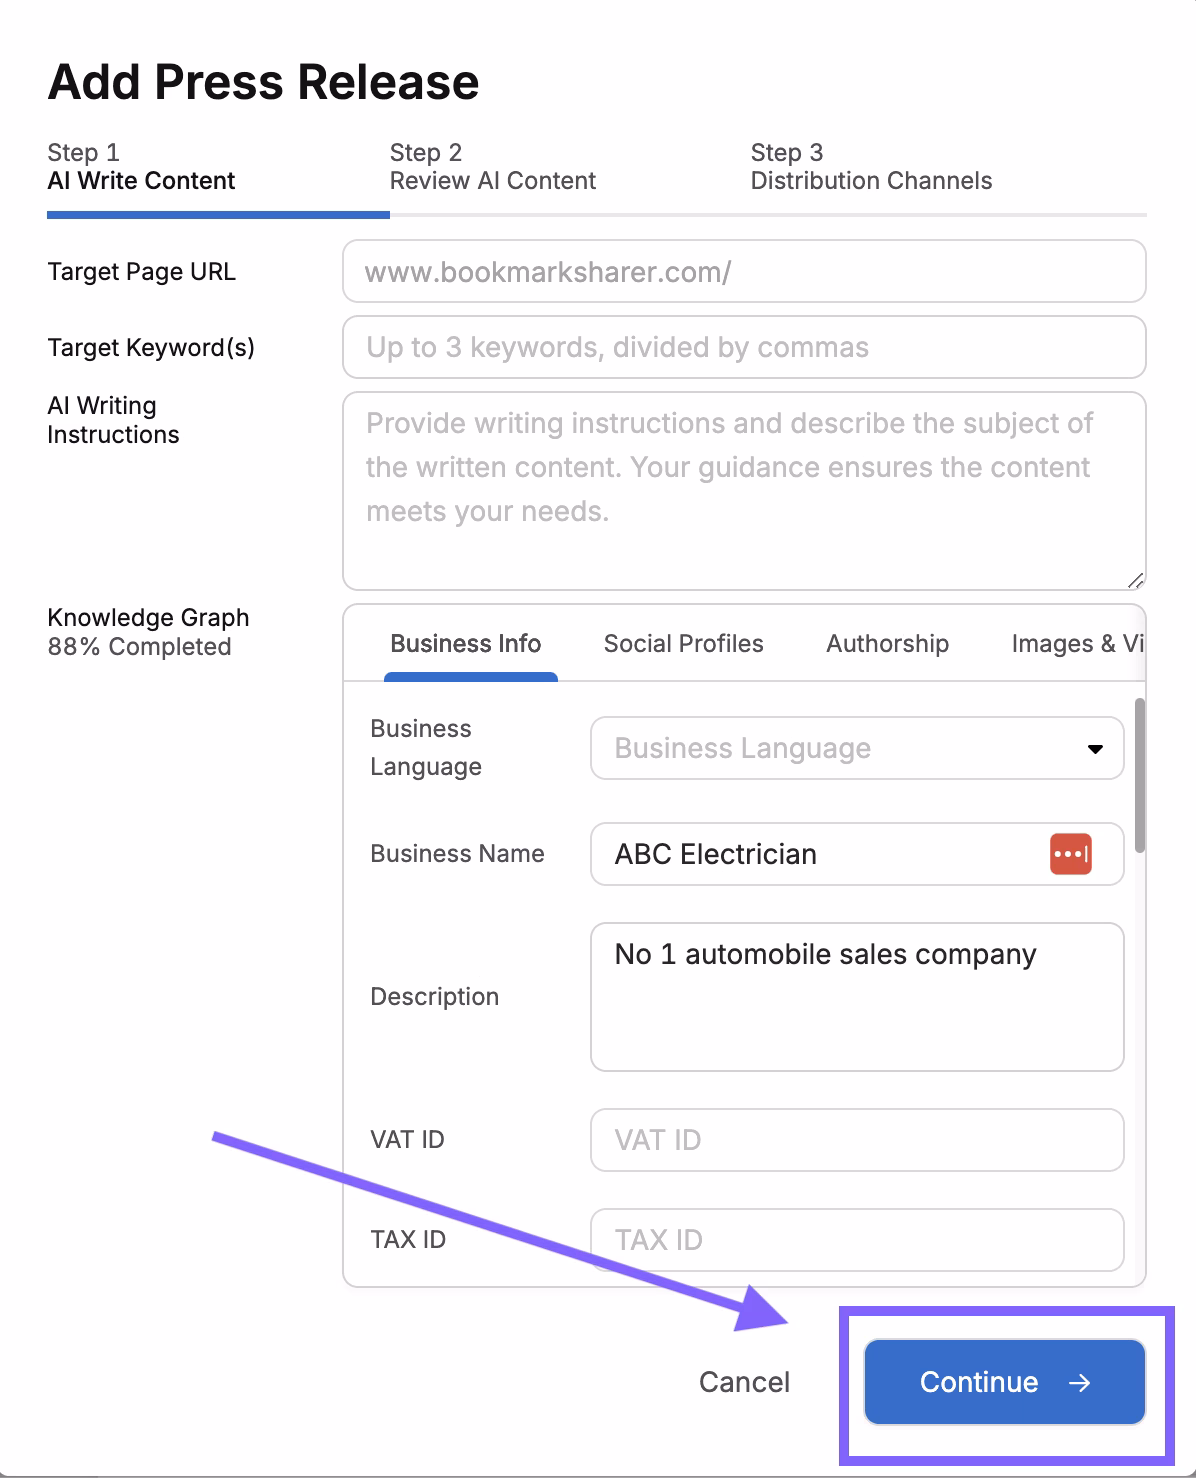1196x1478 pixels.
Task: Focus the Target Page URL field
Action: [x=743, y=272]
